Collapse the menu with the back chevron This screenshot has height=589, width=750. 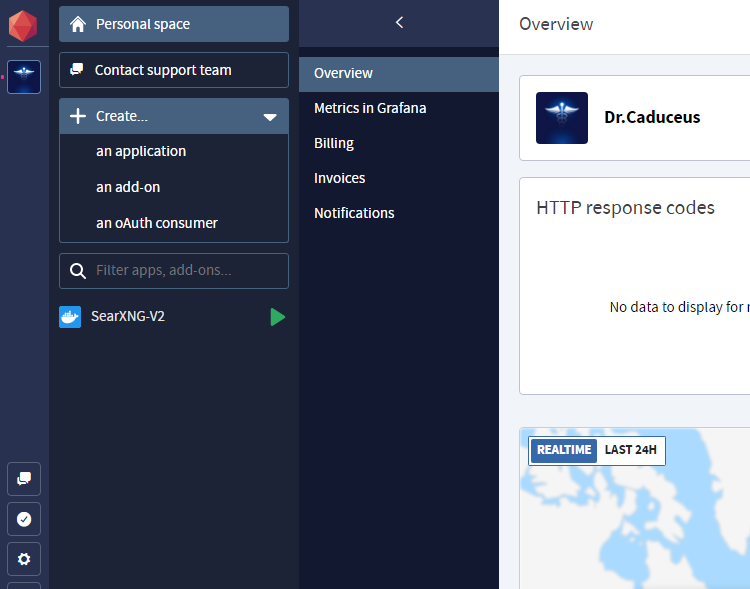(x=399, y=22)
